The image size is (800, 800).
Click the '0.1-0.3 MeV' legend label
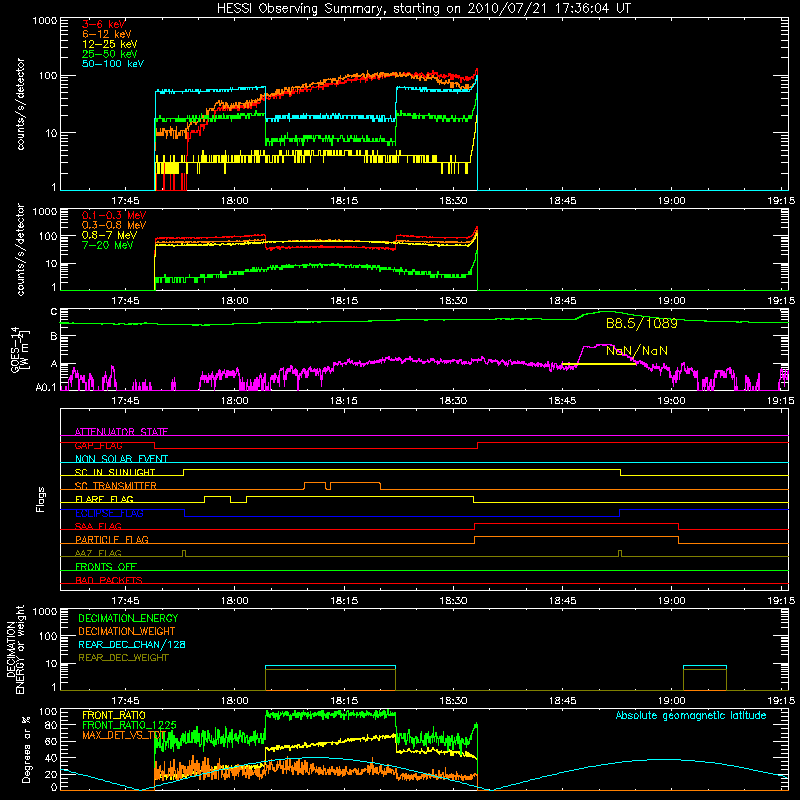114,215
